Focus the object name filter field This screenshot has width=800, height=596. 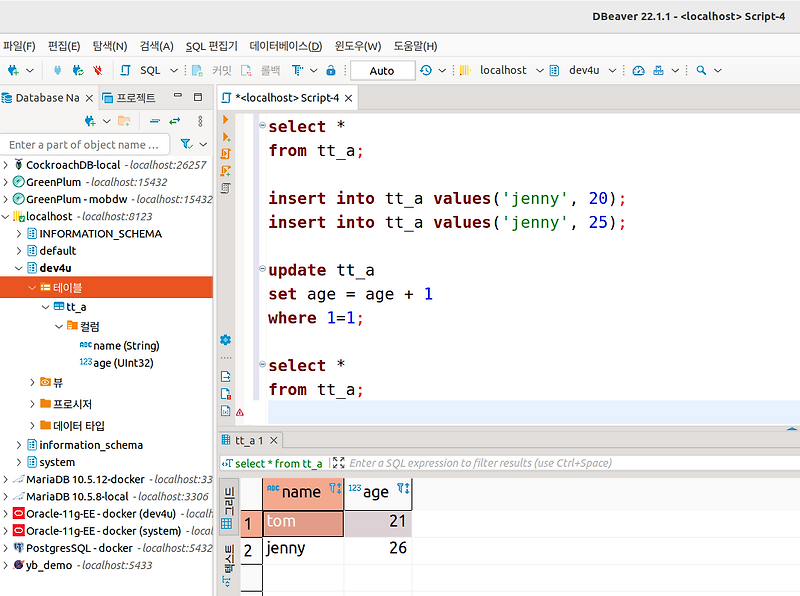[x=85, y=145]
